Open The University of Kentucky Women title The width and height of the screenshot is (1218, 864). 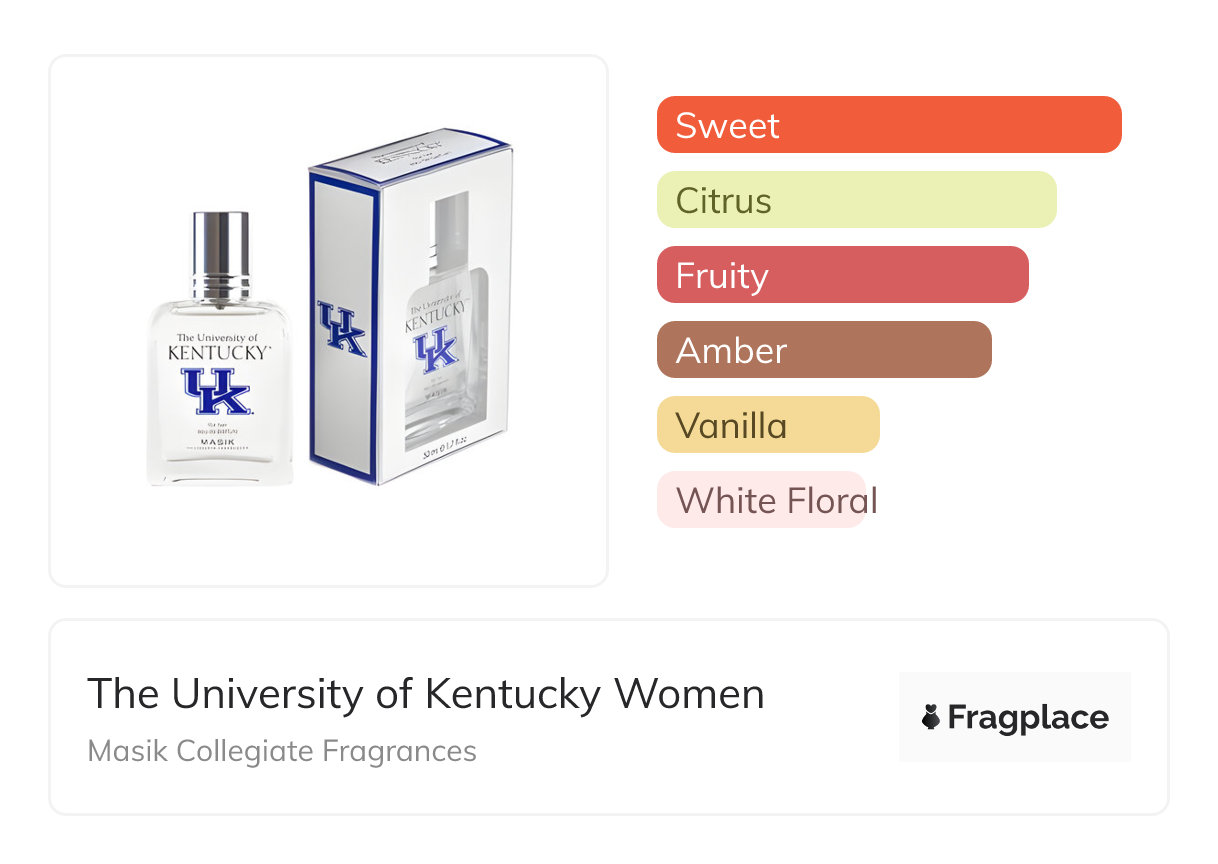coord(425,694)
